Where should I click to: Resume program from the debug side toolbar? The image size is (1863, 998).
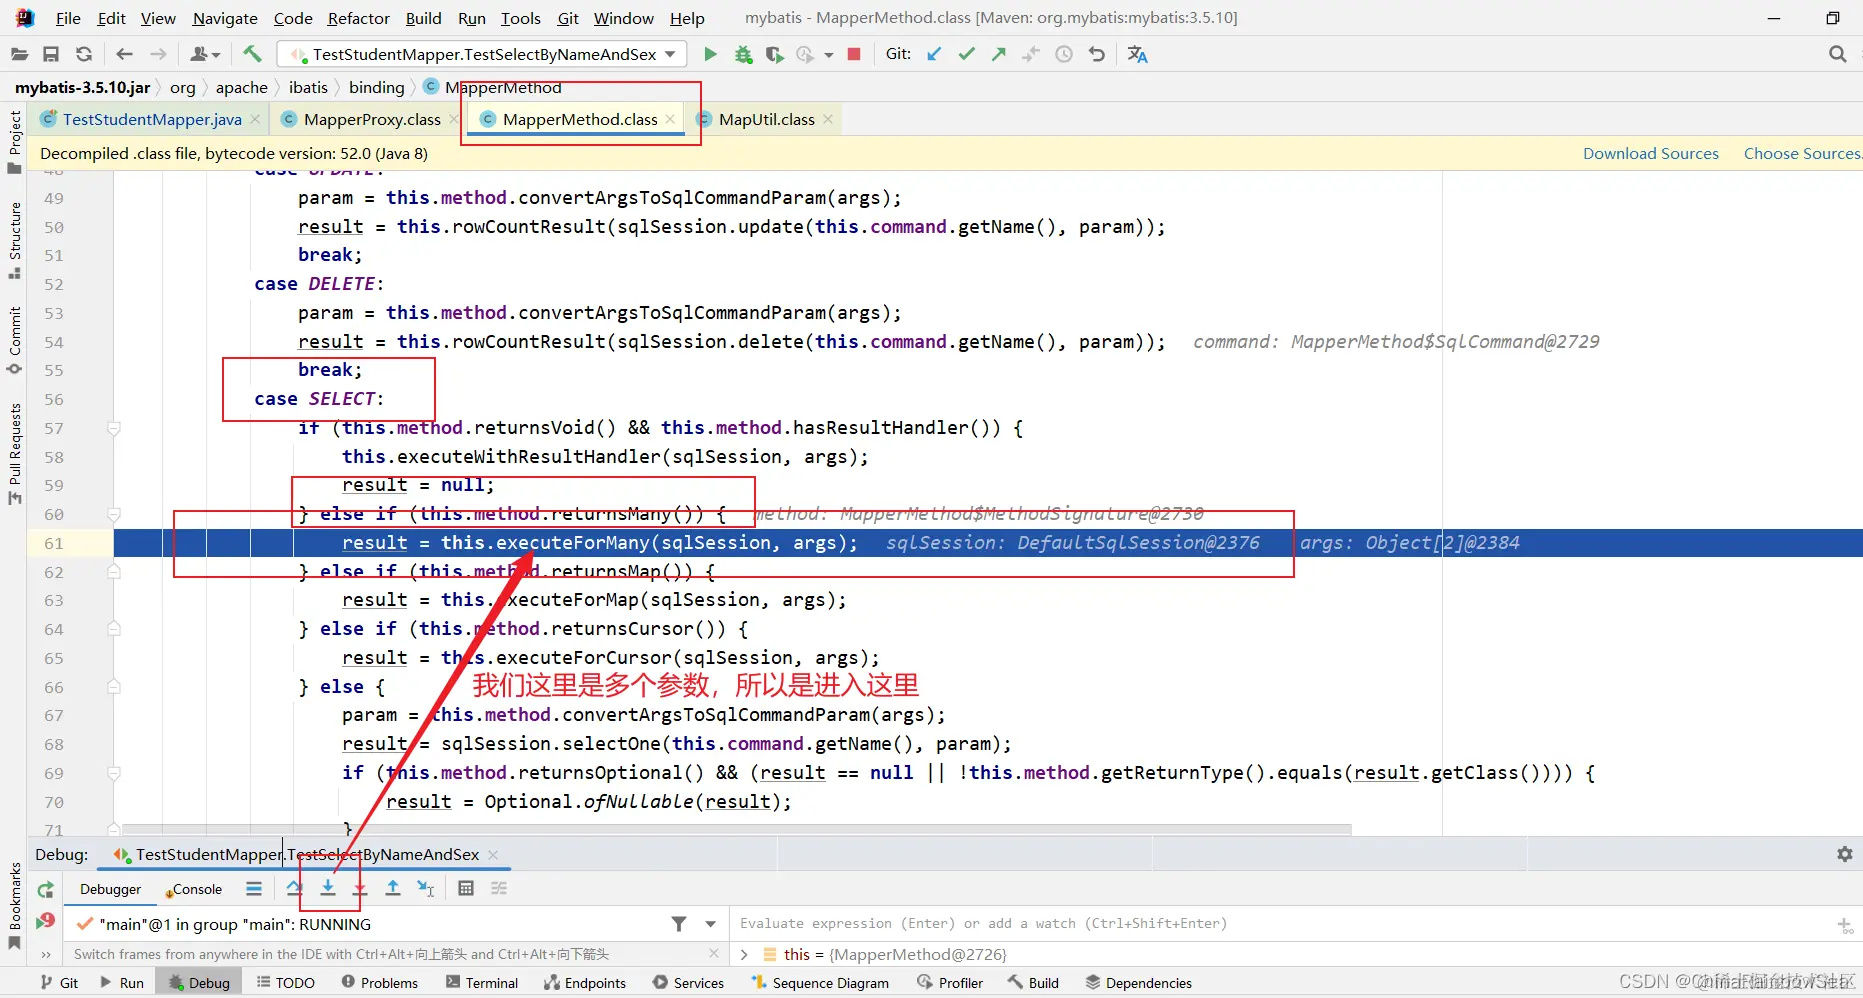[x=46, y=921]
